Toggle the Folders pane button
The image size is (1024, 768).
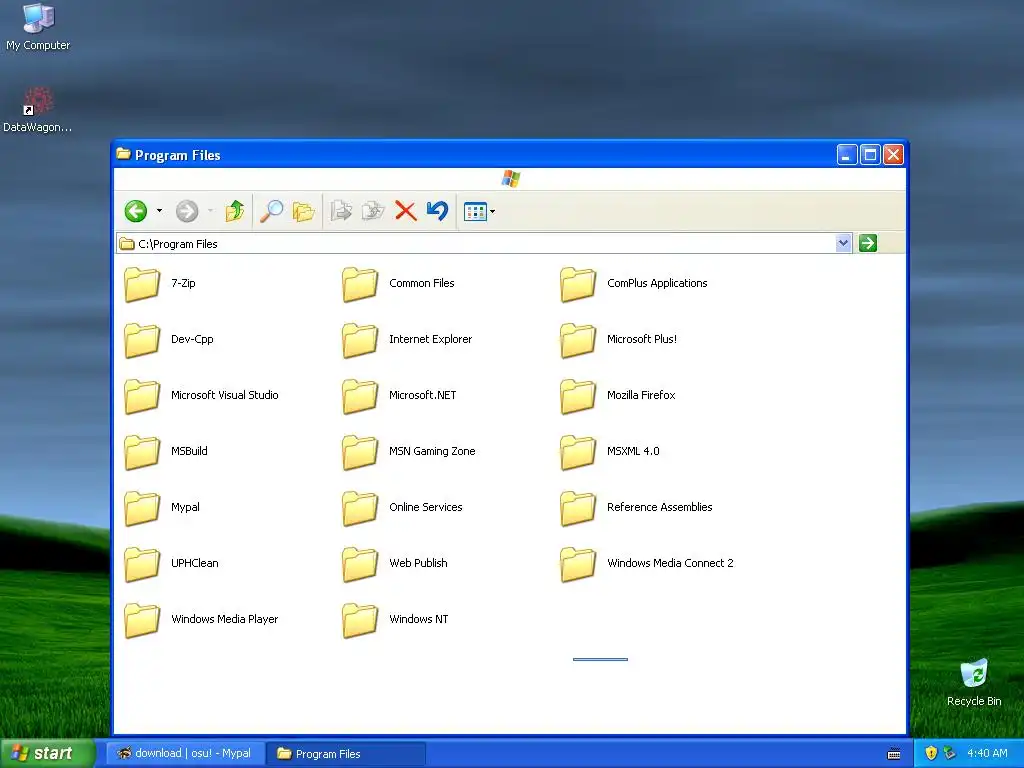coord(304,211)
